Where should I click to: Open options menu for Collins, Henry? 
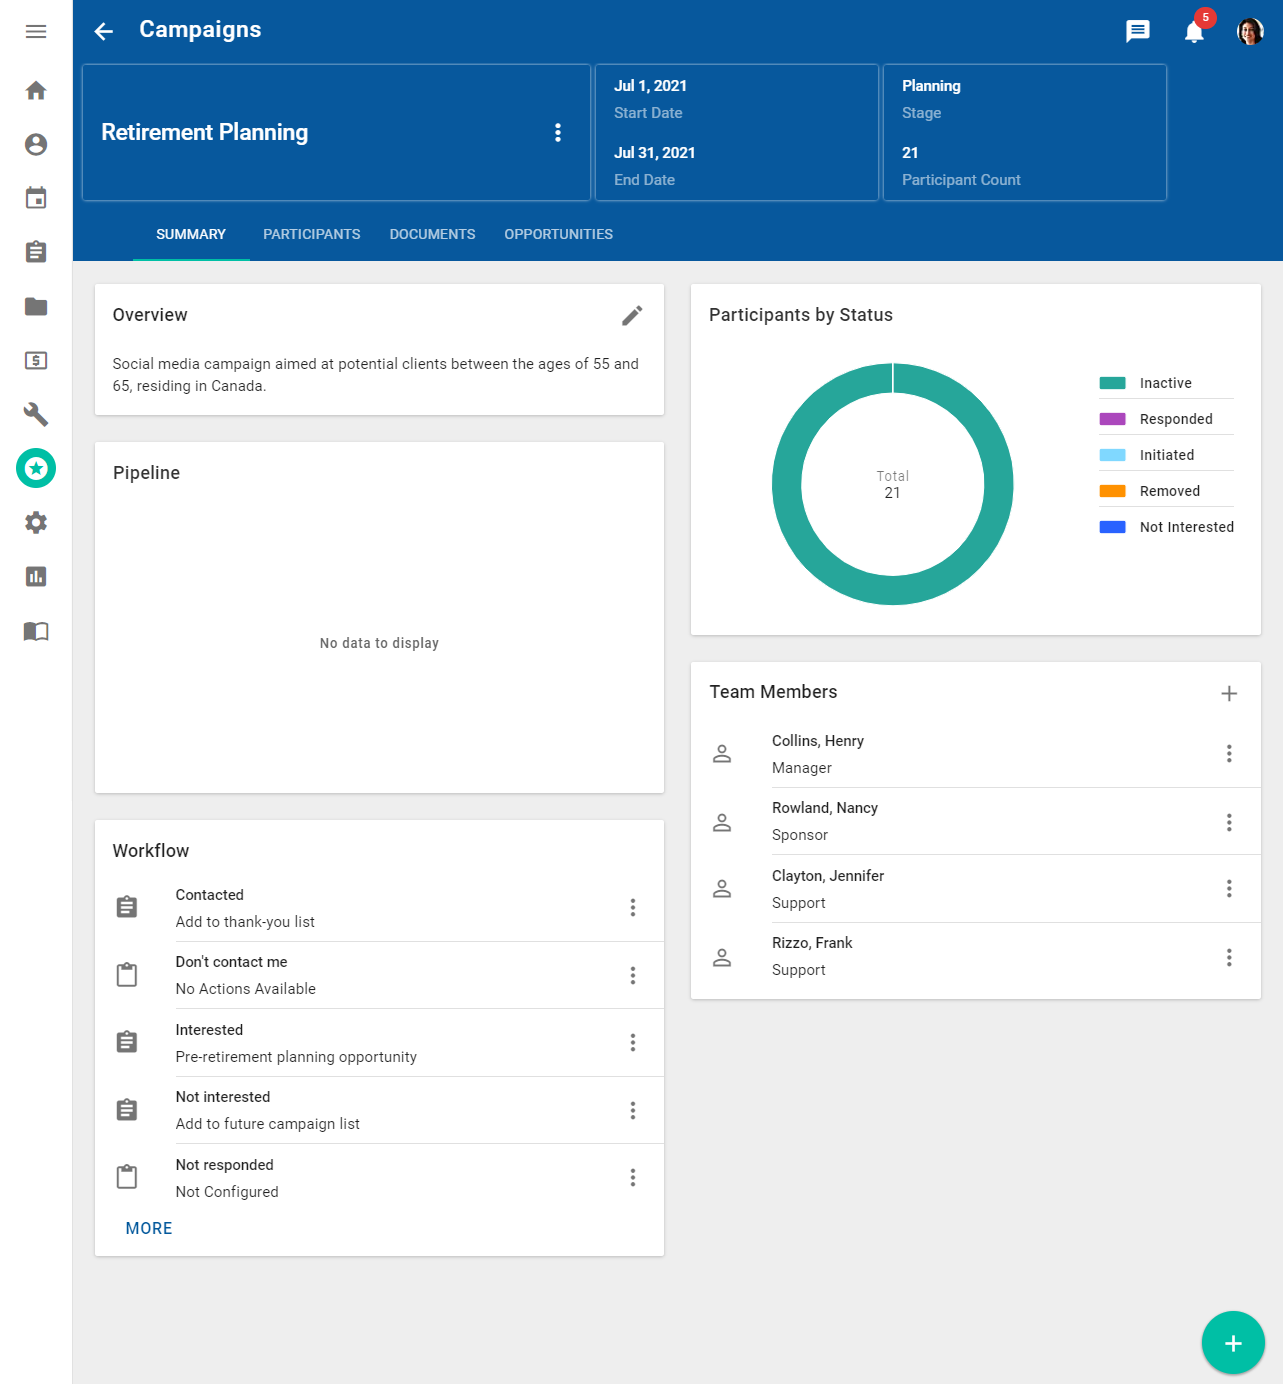(x=1229, y=754)
